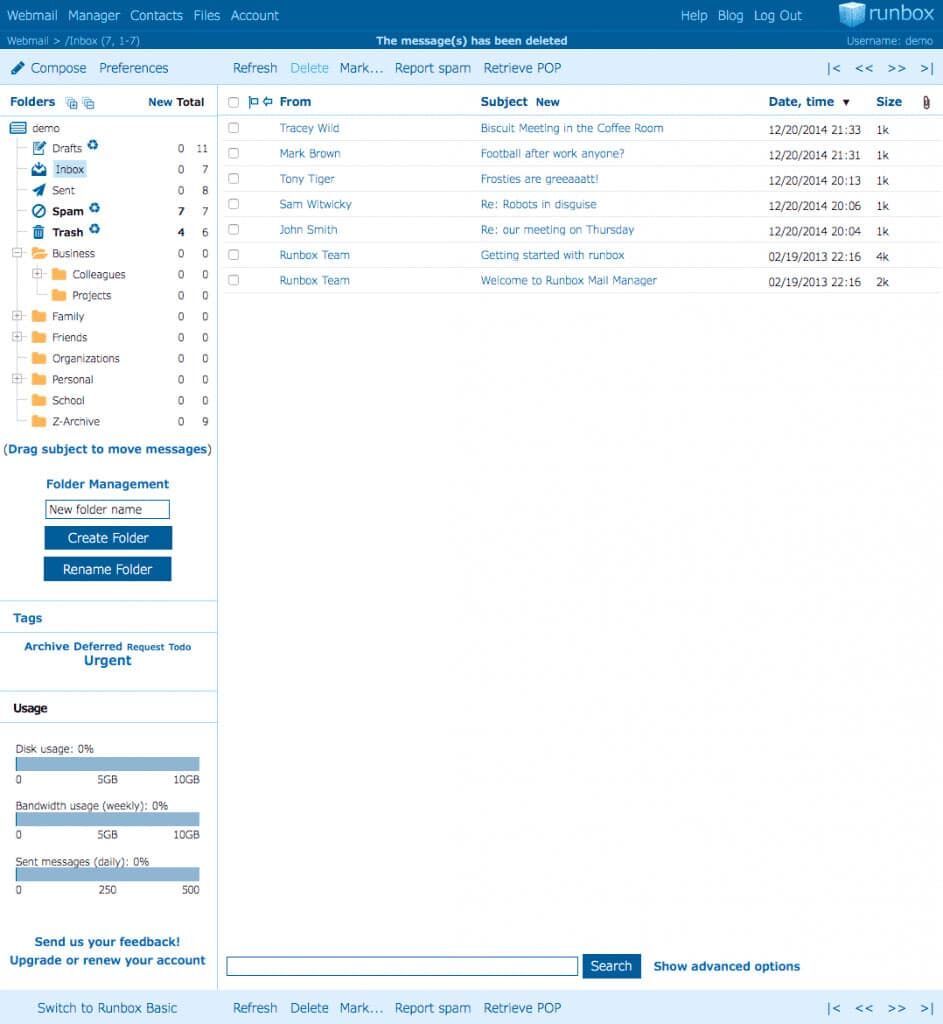Screen dimensions: 943x1024
Task: Check the Sam Witwicky message checkbox
Action: (x=233, y=204)
